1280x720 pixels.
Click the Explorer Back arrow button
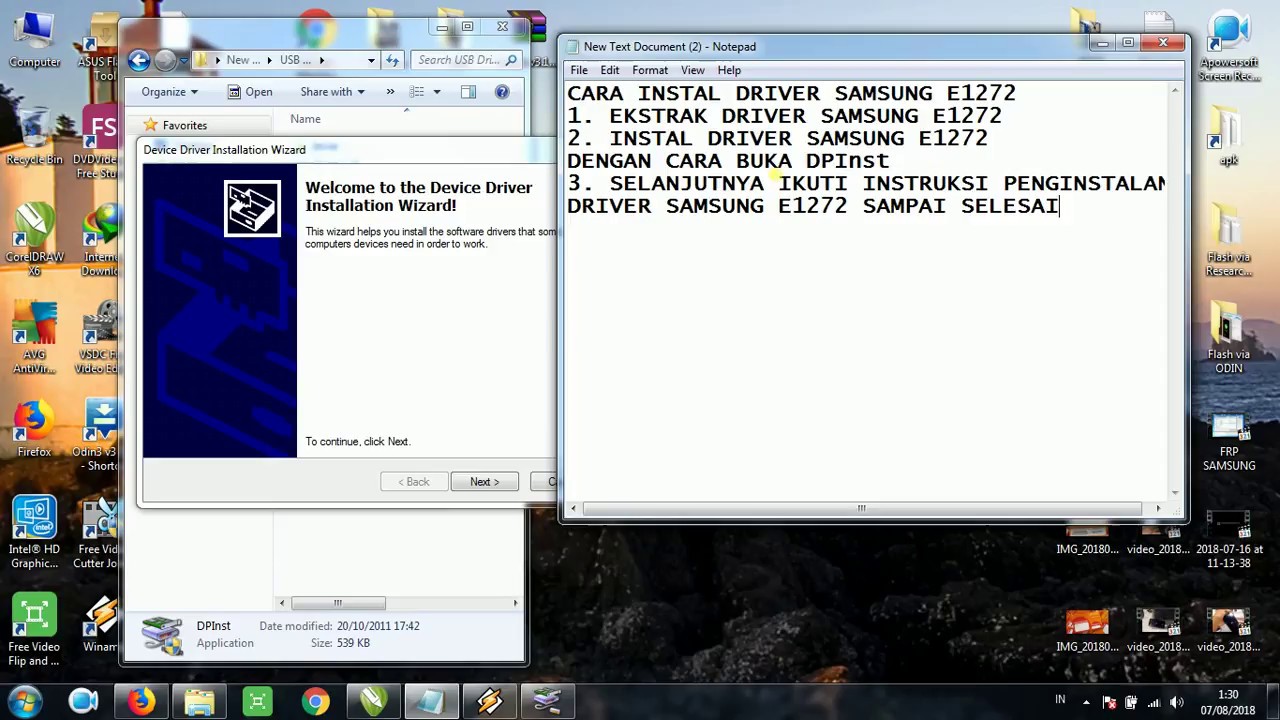pos(139,60)
